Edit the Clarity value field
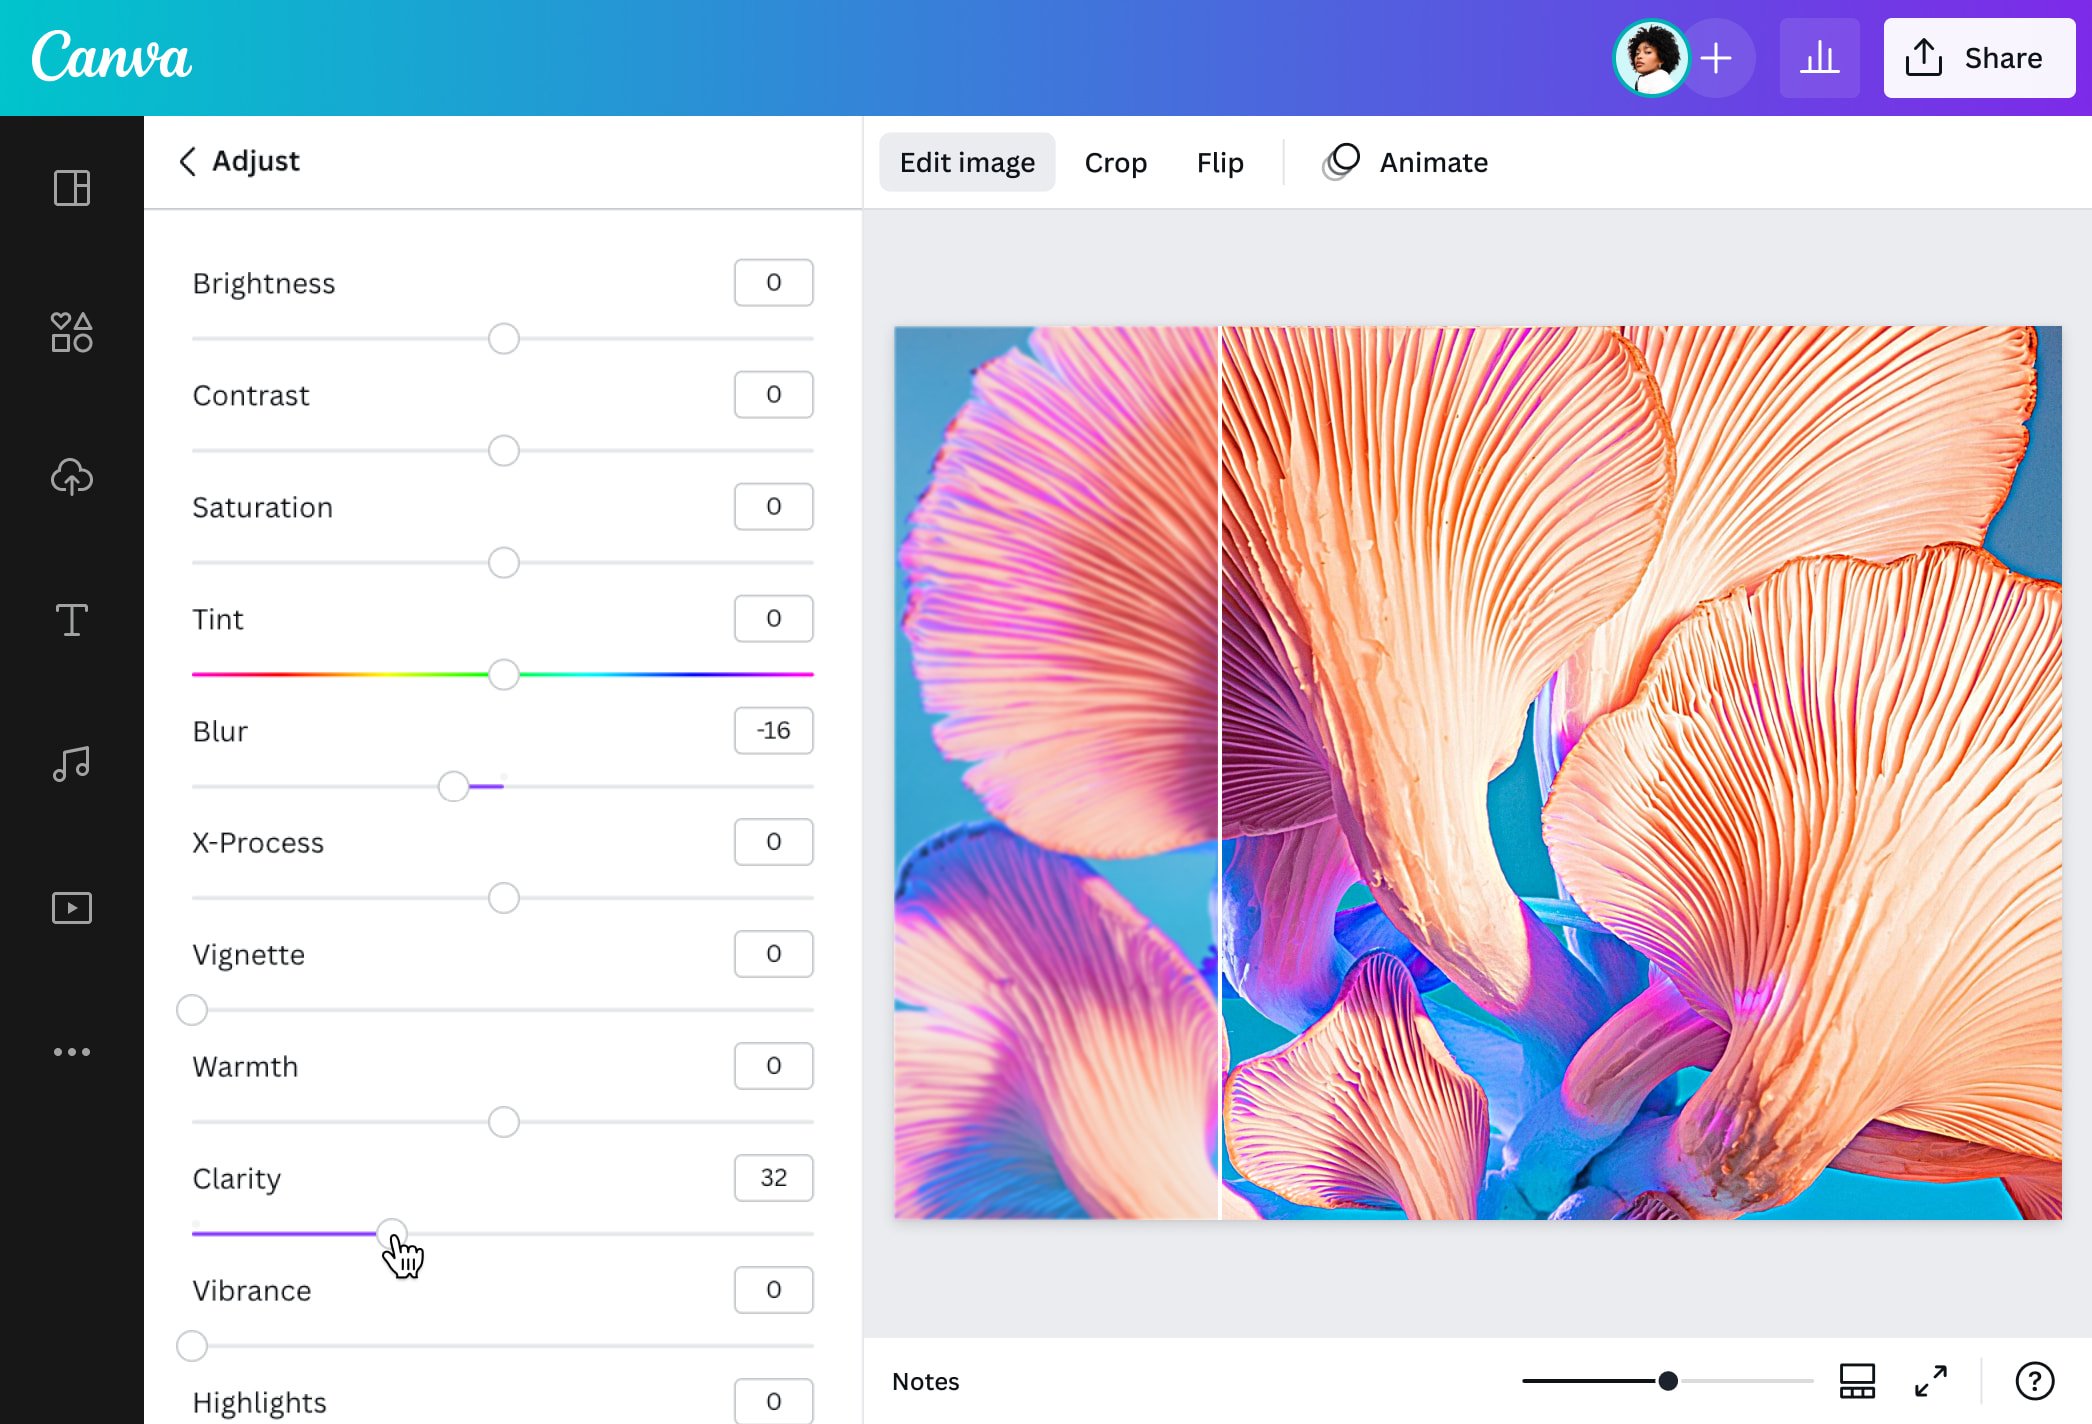This screenshot has height=1424, width=2092. click(773, 1178)
